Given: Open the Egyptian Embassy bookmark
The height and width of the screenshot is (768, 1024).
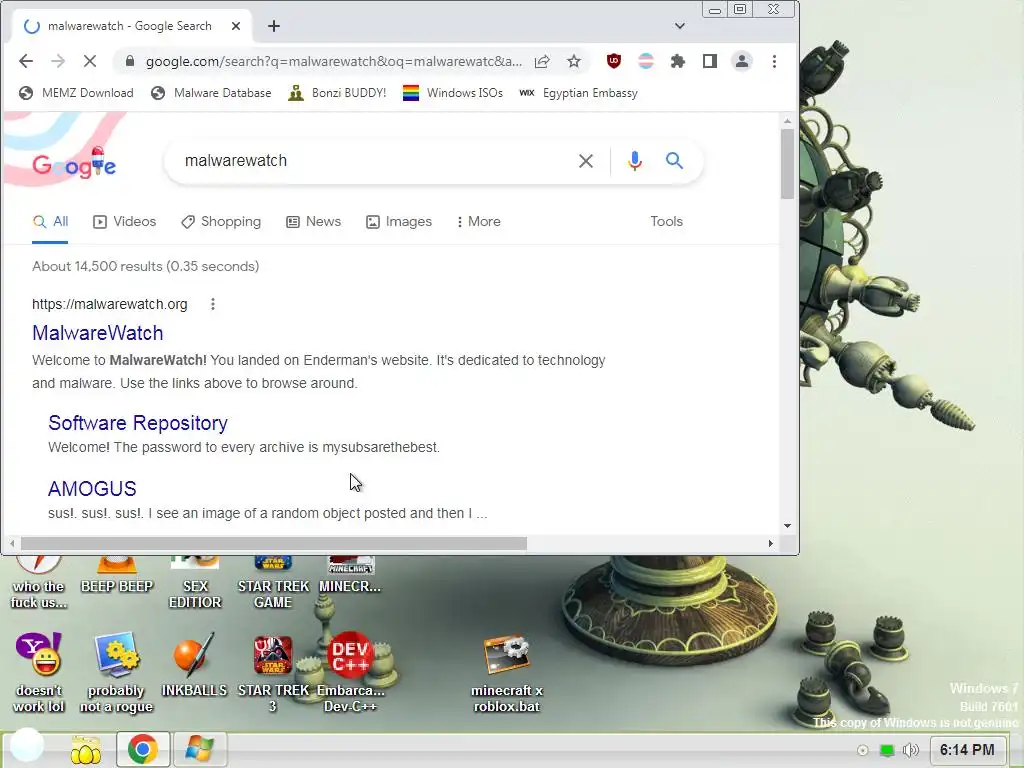Looking at the screenshot, I should click(578, 93).
